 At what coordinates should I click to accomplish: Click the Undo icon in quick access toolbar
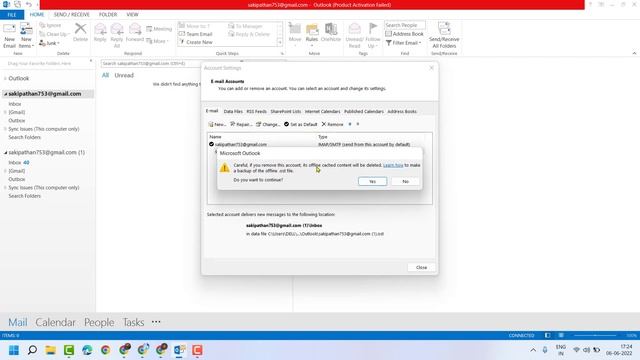point(29,4)
